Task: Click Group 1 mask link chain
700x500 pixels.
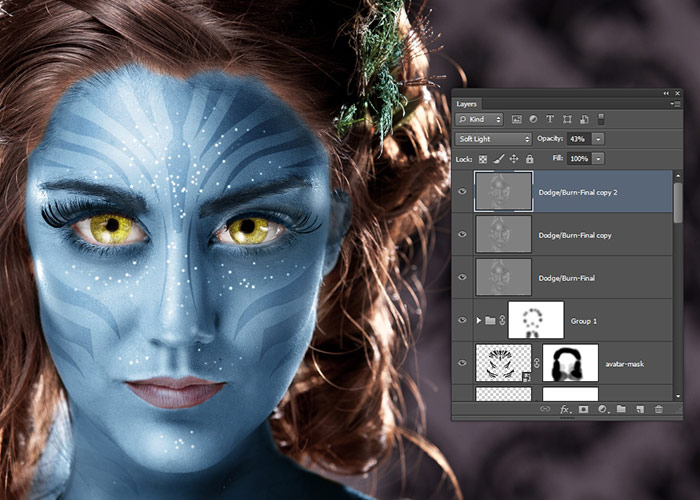Action: pos(502,320)
